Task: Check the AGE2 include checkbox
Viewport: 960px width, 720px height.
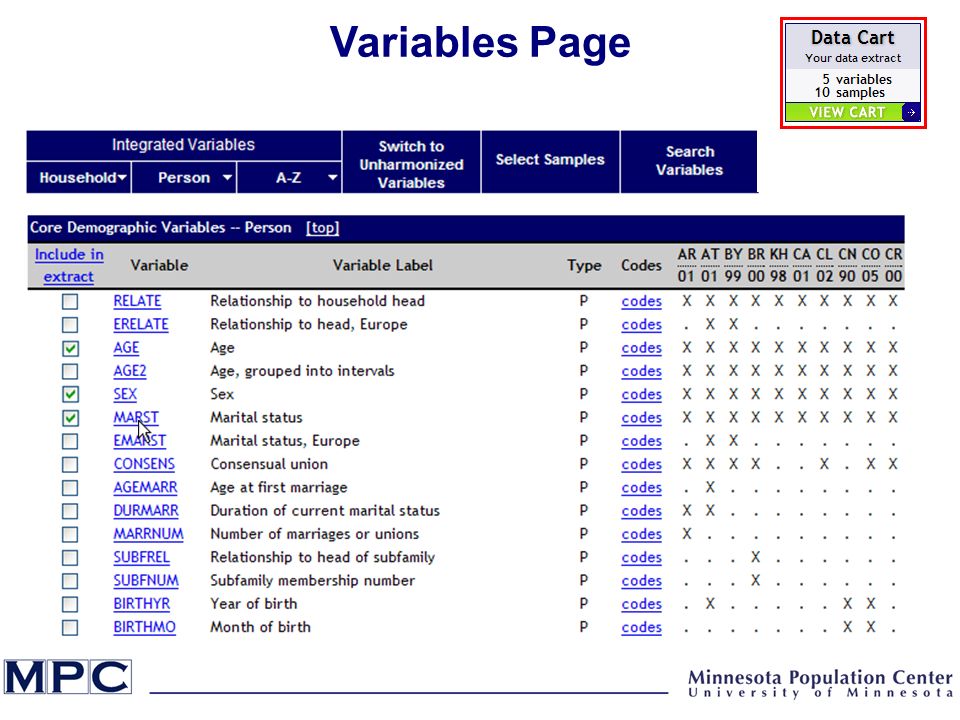Action: click(70, 371)
